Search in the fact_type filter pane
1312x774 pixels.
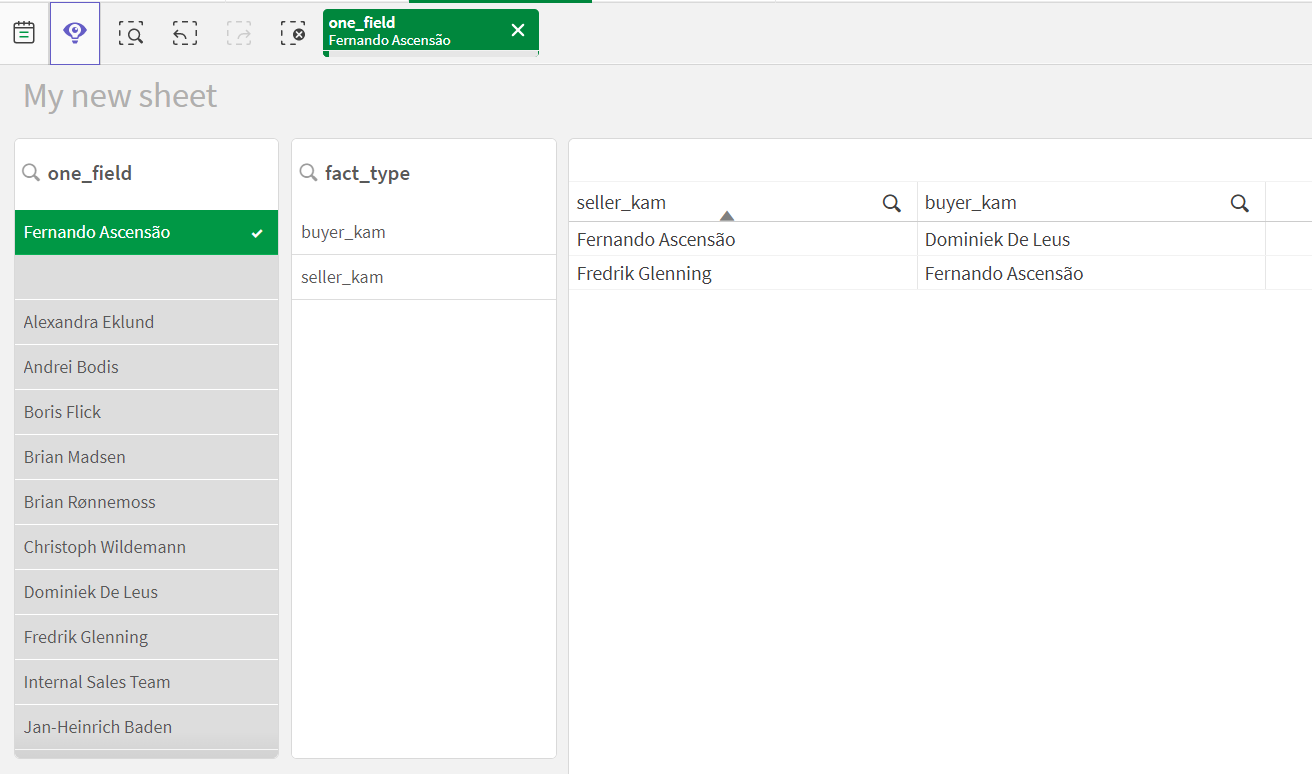point(308,173)
